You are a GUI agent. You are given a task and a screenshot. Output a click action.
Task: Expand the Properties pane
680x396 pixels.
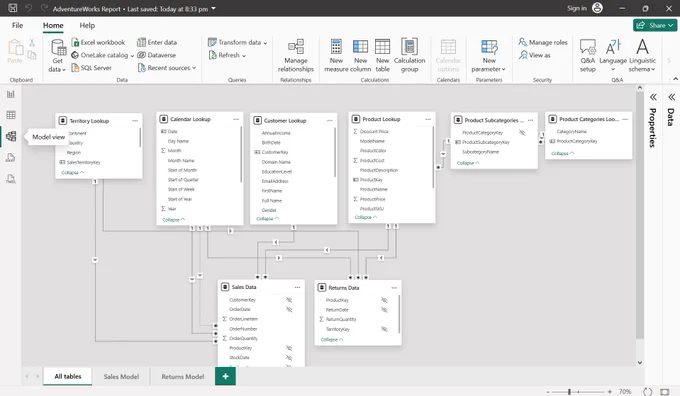pos(653,97)
